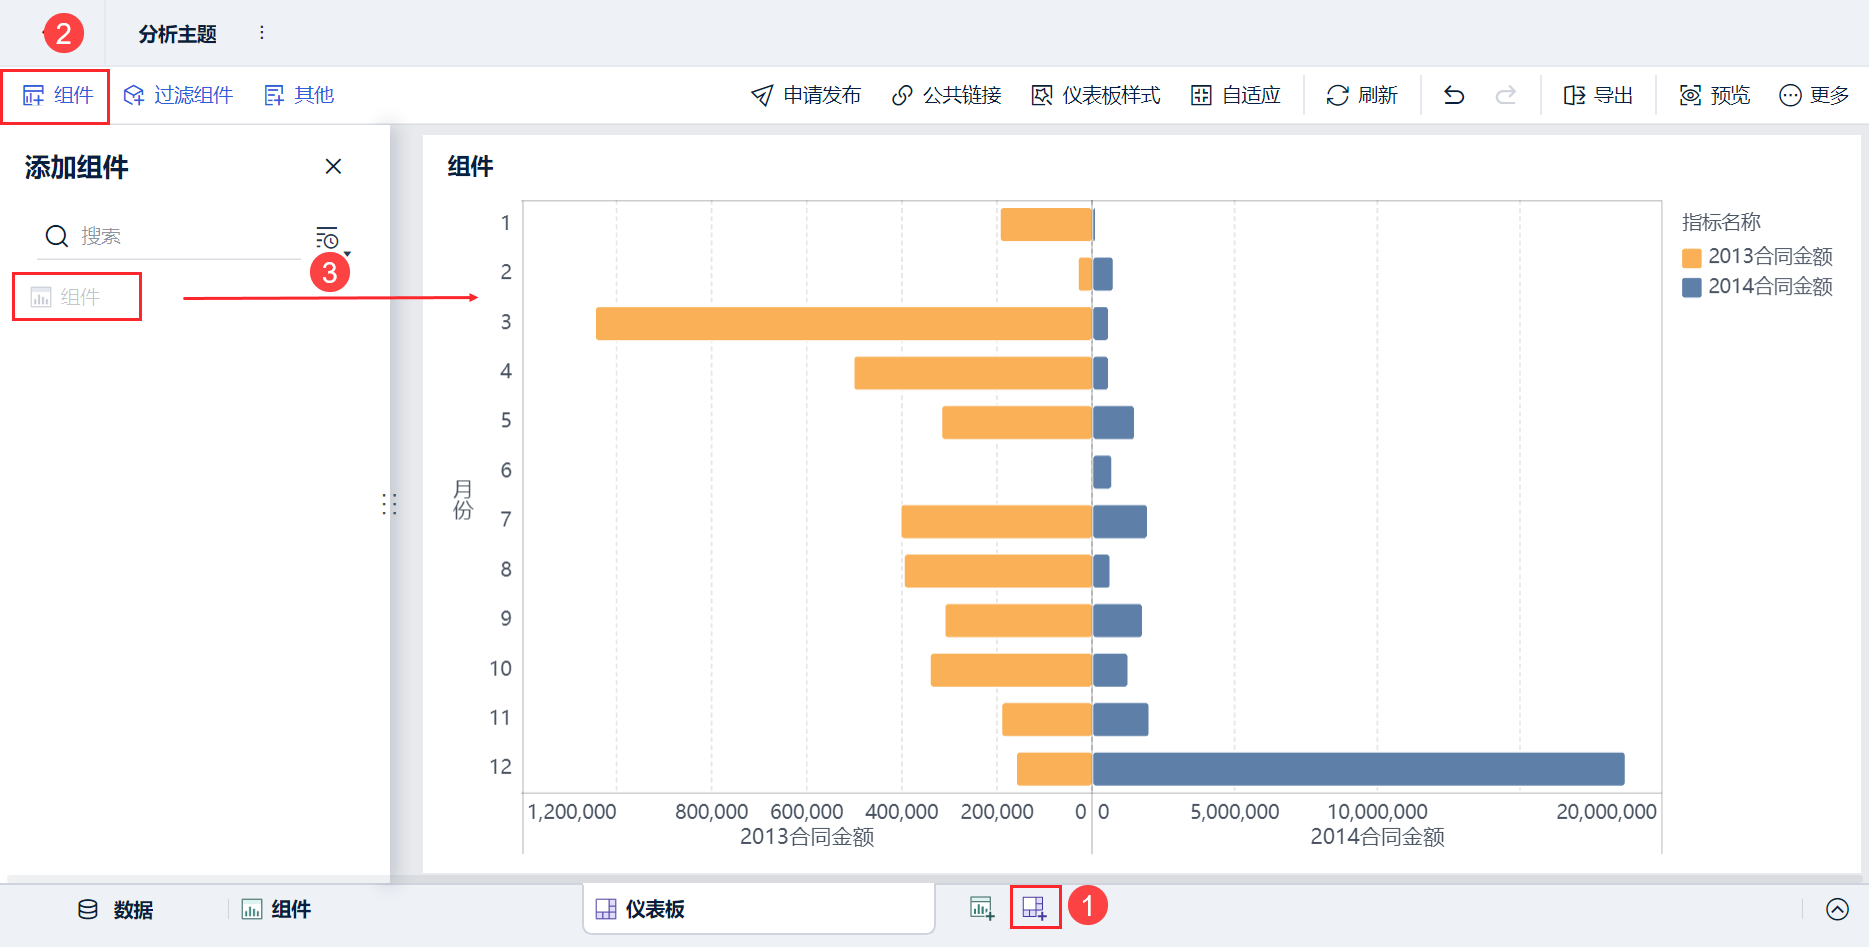
Task: Click the add dashboard icon
Action: coord(1034,908)
